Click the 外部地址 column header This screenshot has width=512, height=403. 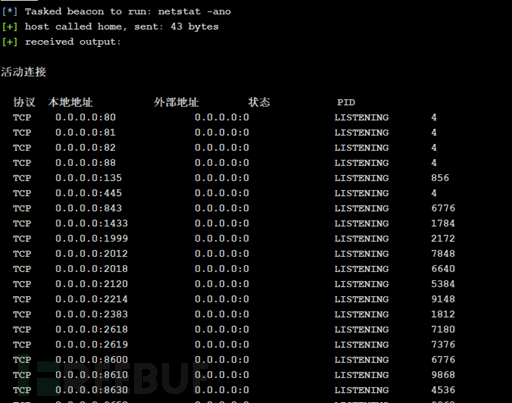[176, 102]
